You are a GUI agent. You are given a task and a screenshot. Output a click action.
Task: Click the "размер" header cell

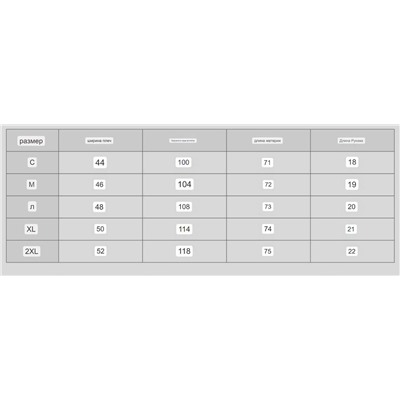click(31, 141)
